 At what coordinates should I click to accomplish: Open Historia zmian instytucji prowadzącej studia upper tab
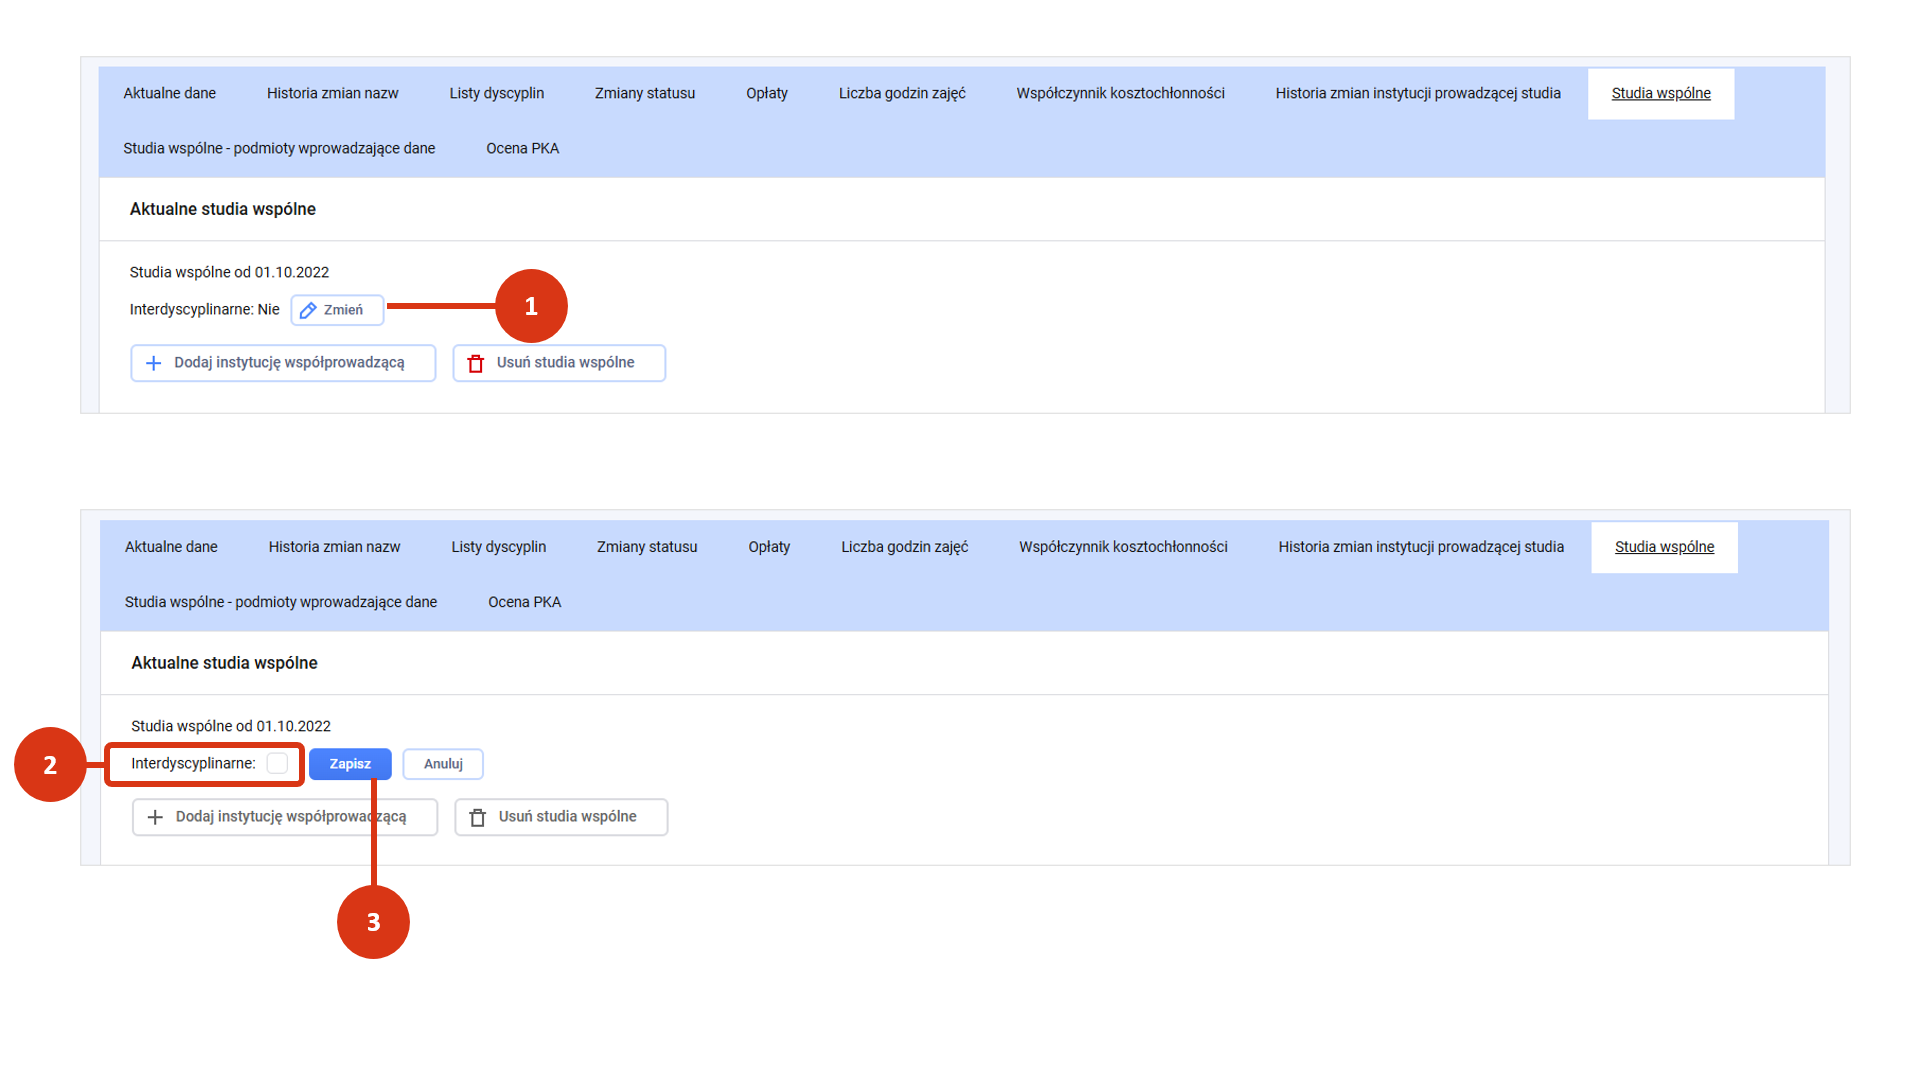click(x=1417, y=93)
